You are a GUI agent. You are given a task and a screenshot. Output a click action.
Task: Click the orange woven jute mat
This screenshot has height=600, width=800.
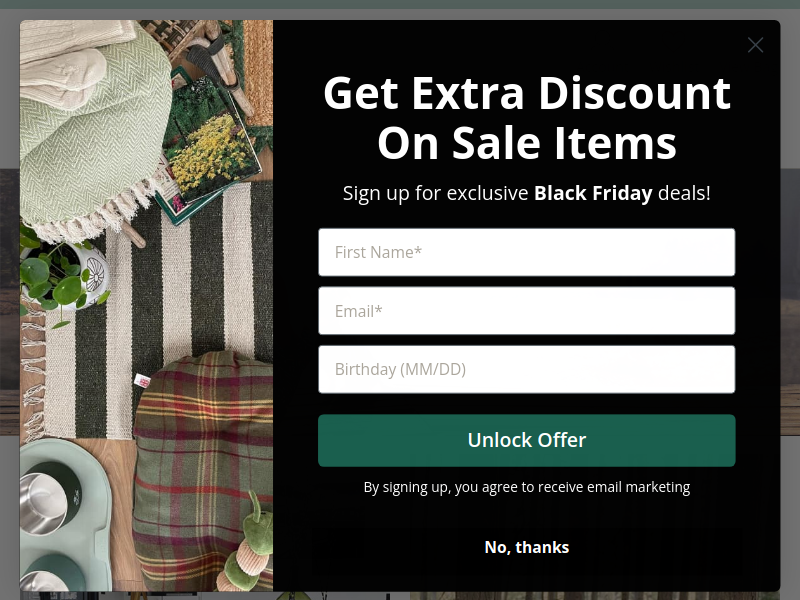258,71
